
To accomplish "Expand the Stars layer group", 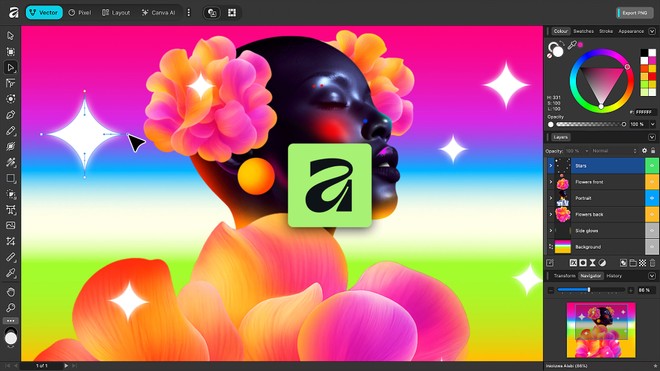I will click(x=551, y=165).
